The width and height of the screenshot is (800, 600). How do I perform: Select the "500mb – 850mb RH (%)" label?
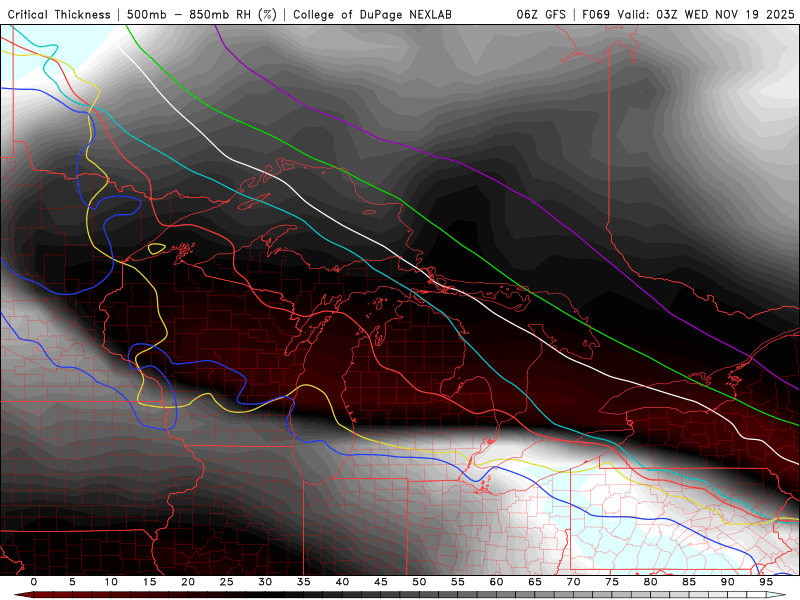click(x=202, y=14)
